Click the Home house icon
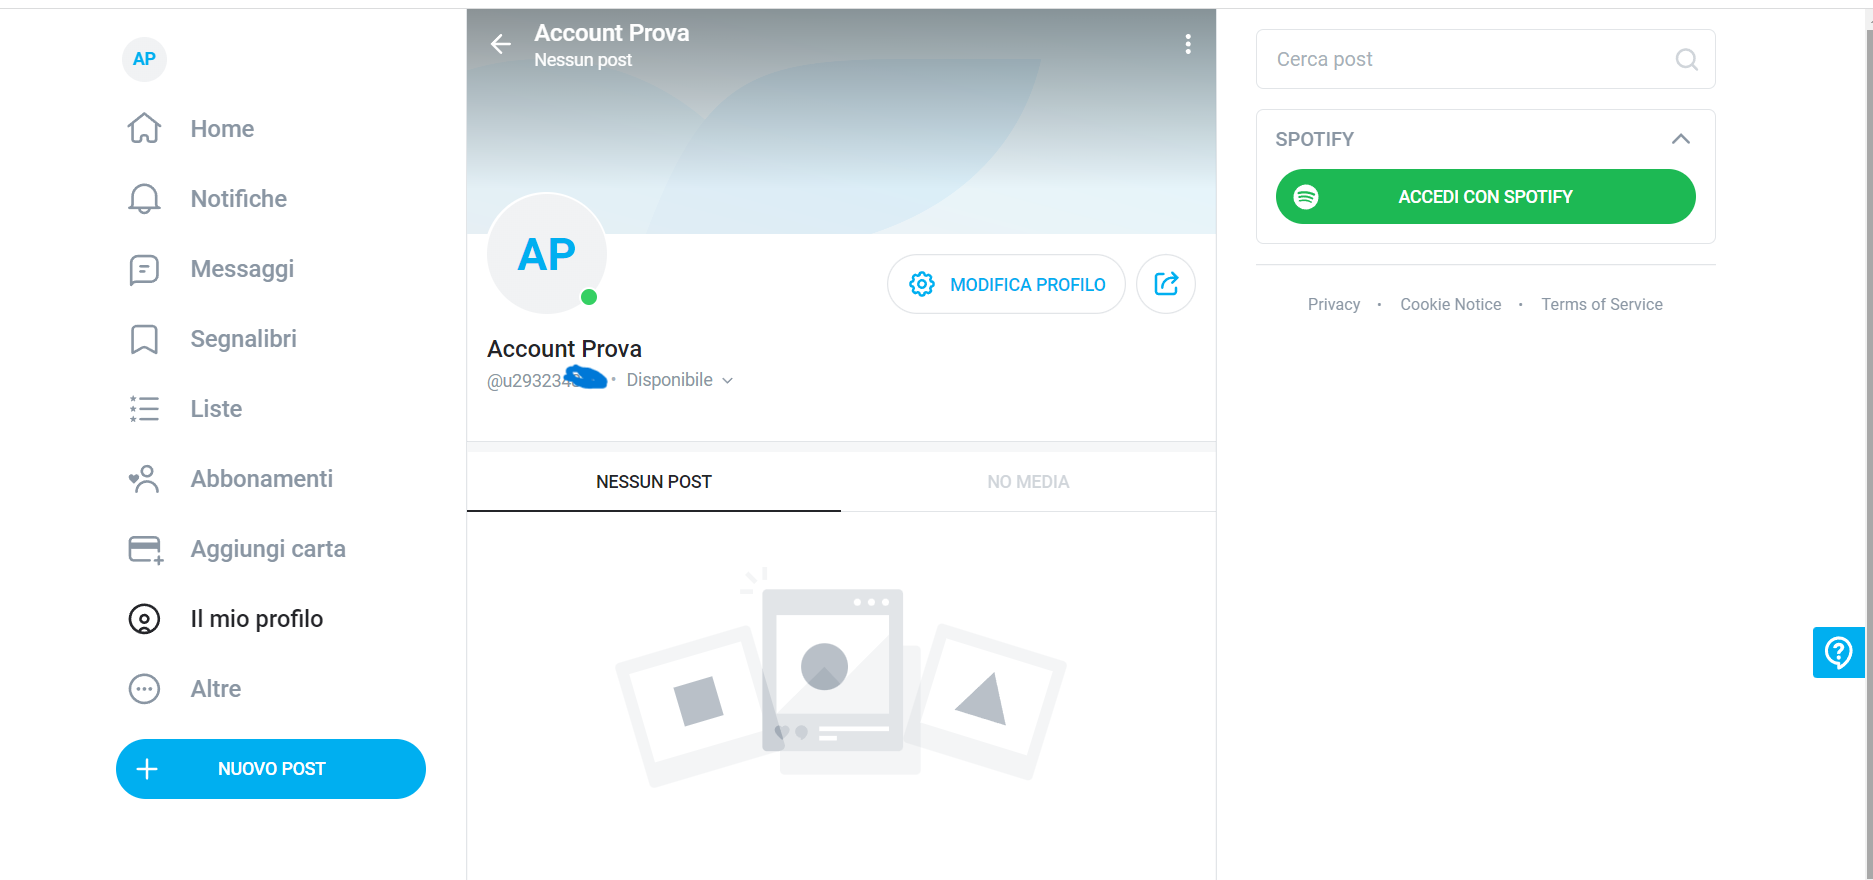The image size is (1873, 880). (x=144, y=129)
